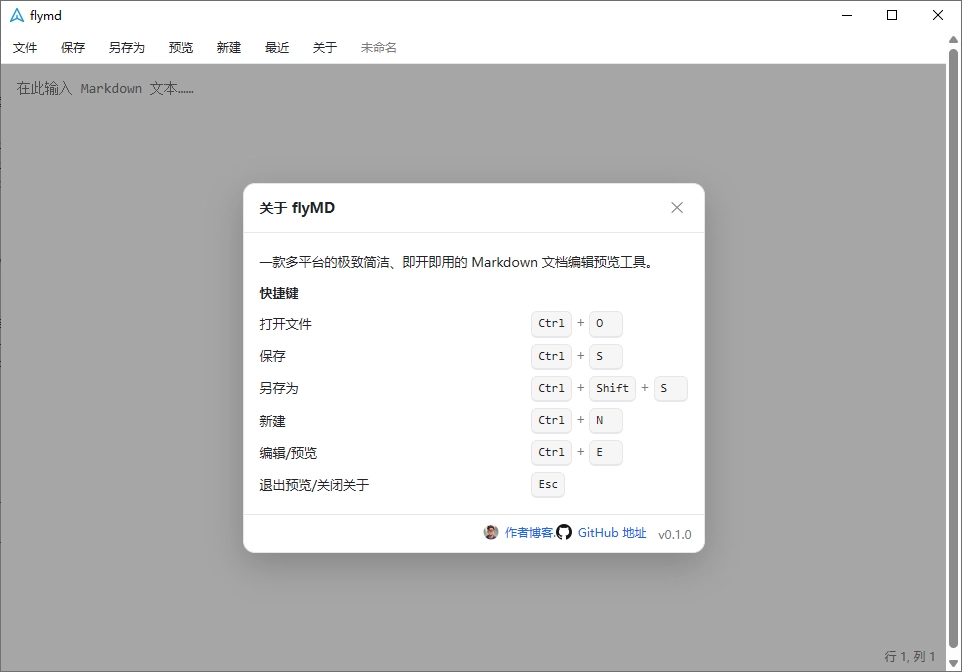
Task: Visit the GitHub 地址 link
Action: coord(612,533)
